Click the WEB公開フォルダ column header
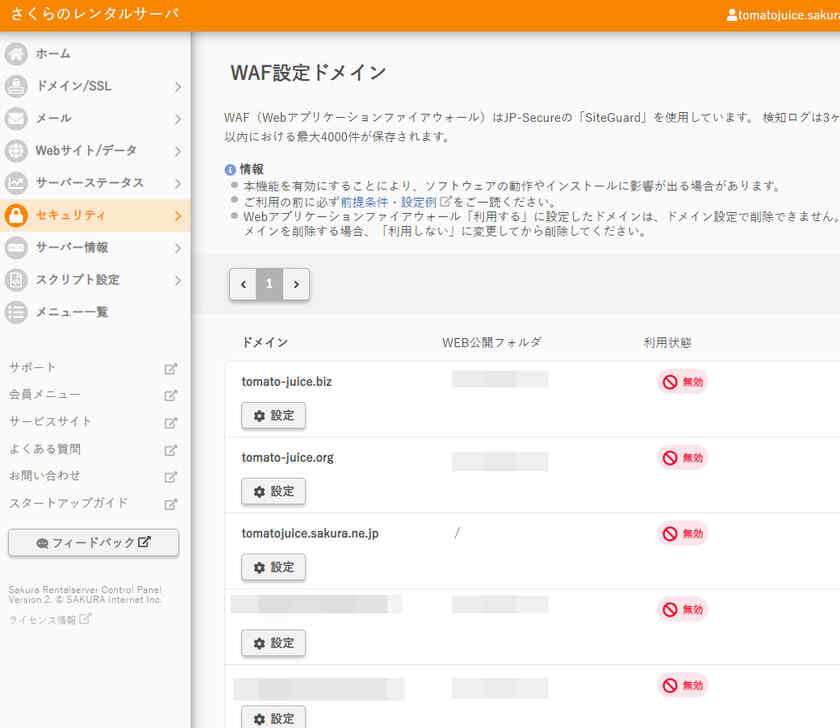The height and width of the screenshot is (728, 840). coord(492,342)
